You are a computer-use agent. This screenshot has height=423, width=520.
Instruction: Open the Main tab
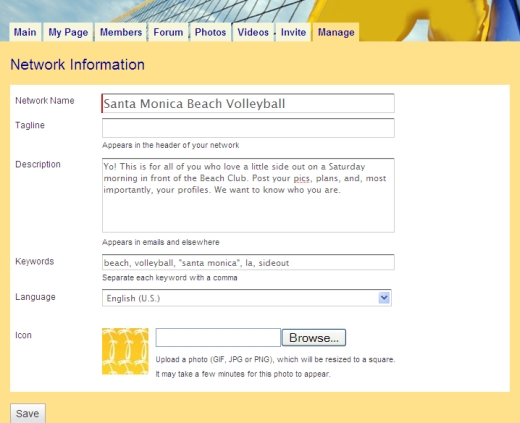(x=25, y=32)
